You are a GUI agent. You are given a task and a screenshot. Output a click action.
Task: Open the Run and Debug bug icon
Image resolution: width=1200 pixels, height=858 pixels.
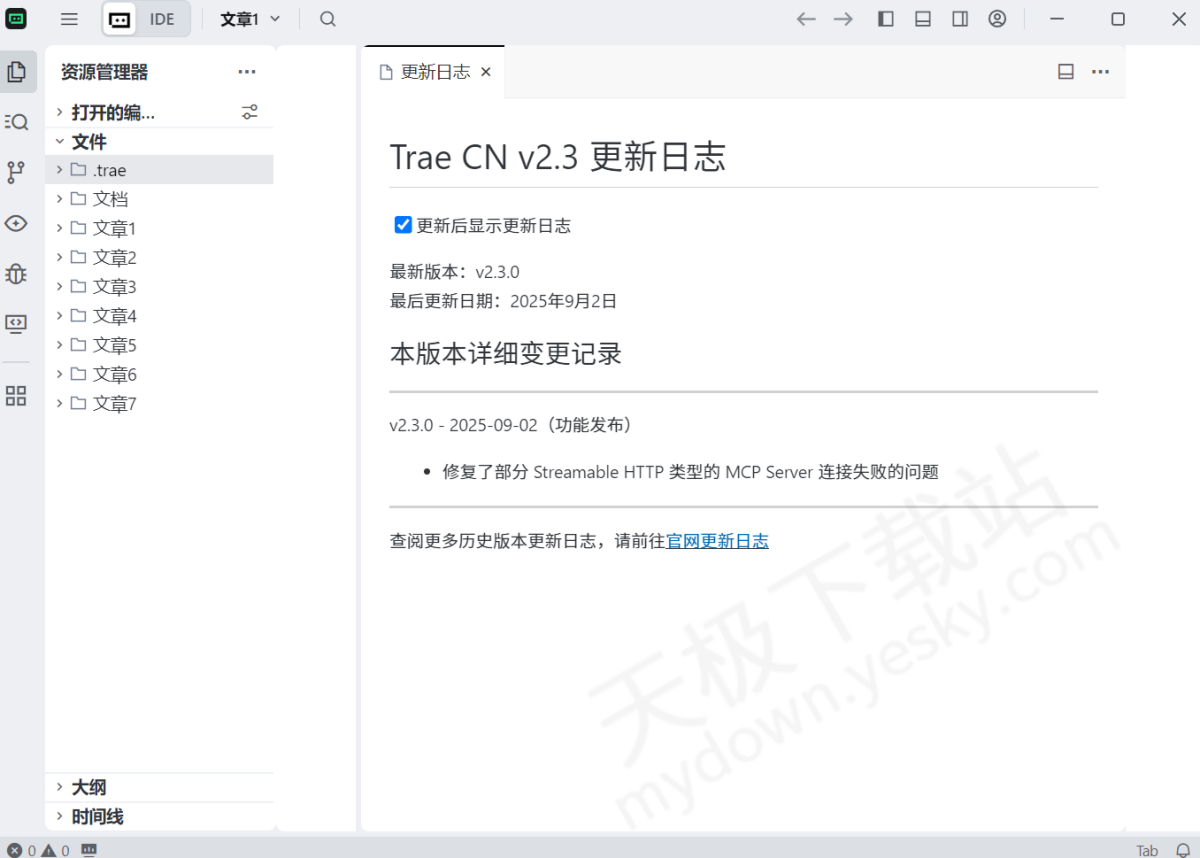16,273
